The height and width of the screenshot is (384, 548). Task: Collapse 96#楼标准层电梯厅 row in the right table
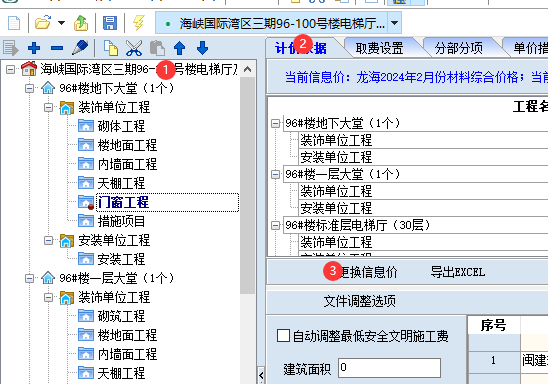[x=275, y=225]
